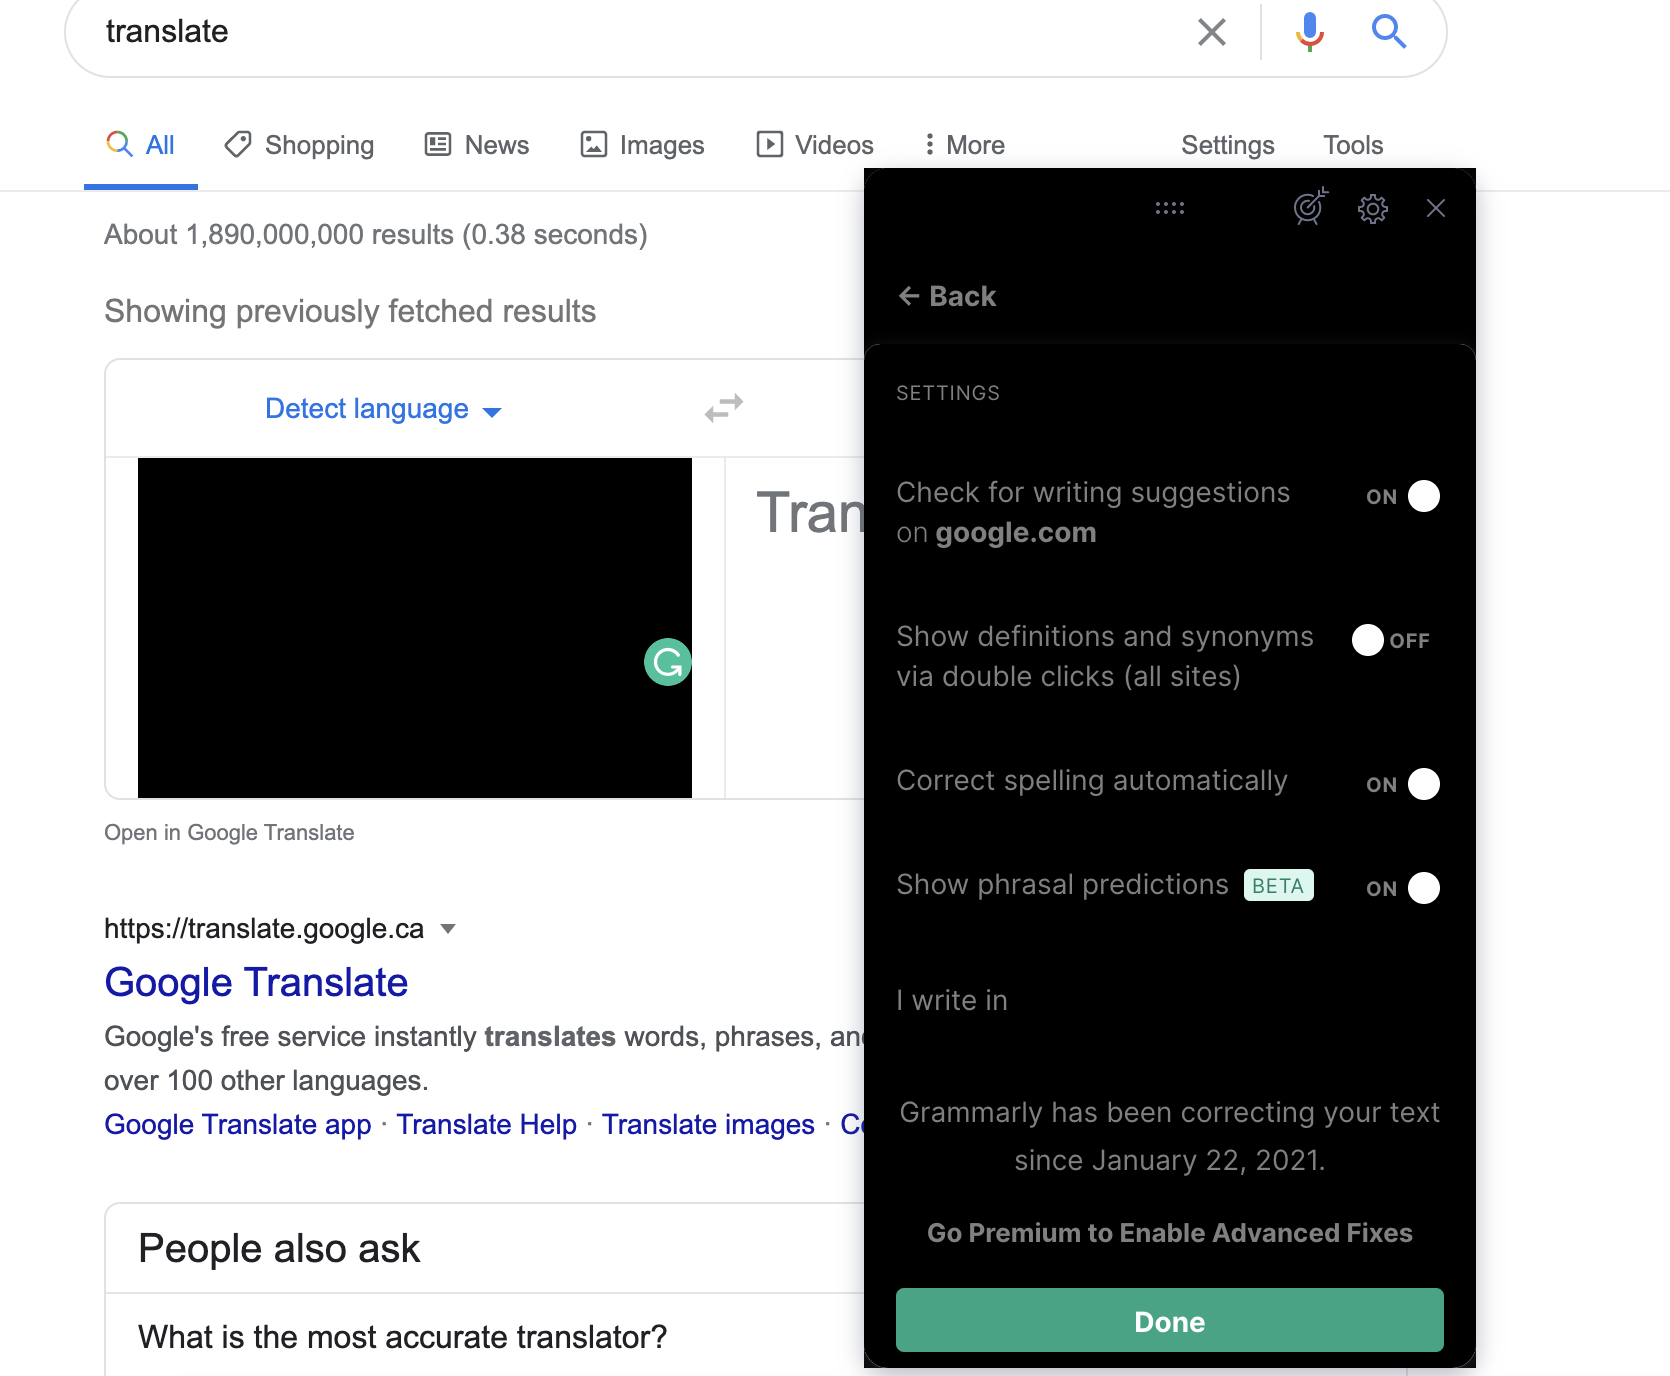Click the green Grammarly G icon
Screen dimensions: 1670x1376
pyautogui.click(x=666, y=662)
